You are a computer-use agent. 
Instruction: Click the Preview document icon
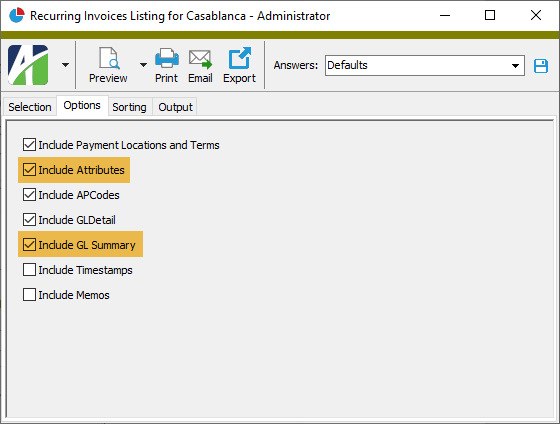pos(109,58)
